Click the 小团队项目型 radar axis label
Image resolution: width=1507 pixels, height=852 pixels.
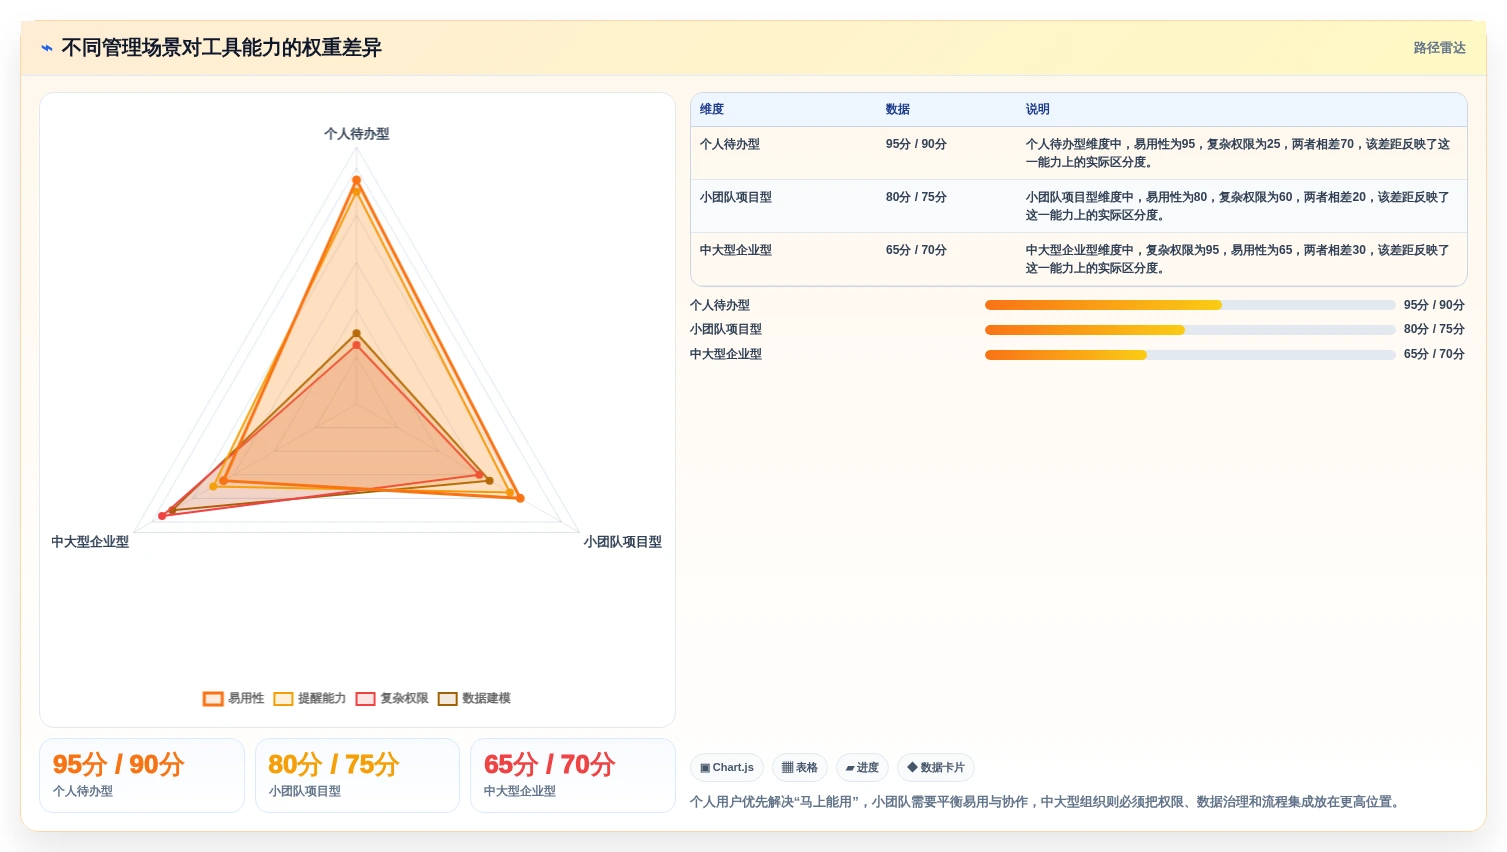click(623, 542)
